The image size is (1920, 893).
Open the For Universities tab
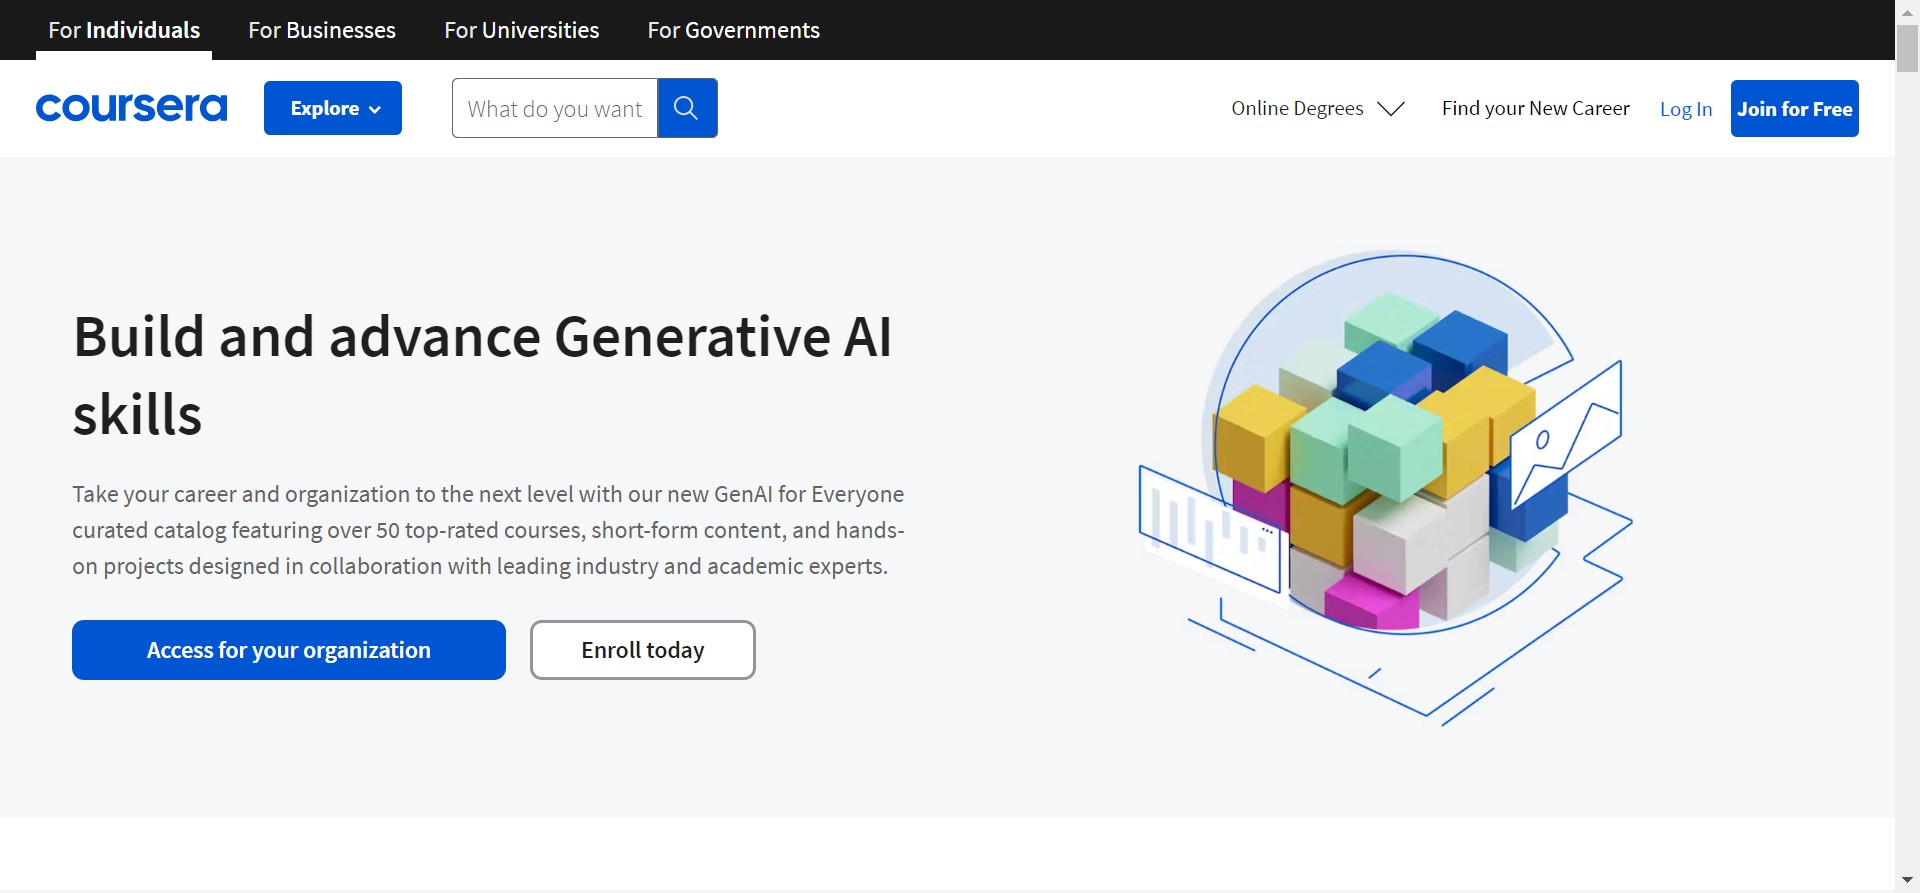coord(521,30)
